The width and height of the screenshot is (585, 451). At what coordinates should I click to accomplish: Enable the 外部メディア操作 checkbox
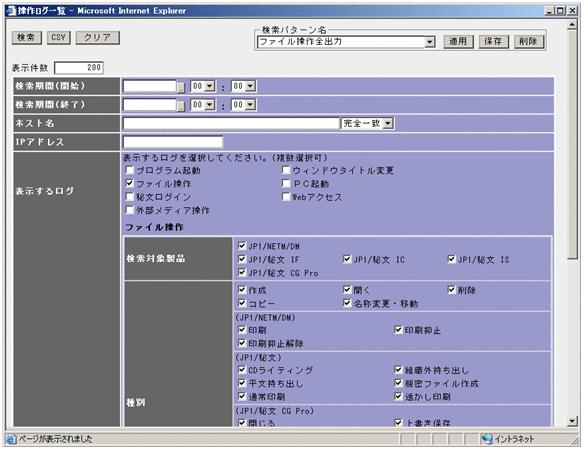click(129, 210)
